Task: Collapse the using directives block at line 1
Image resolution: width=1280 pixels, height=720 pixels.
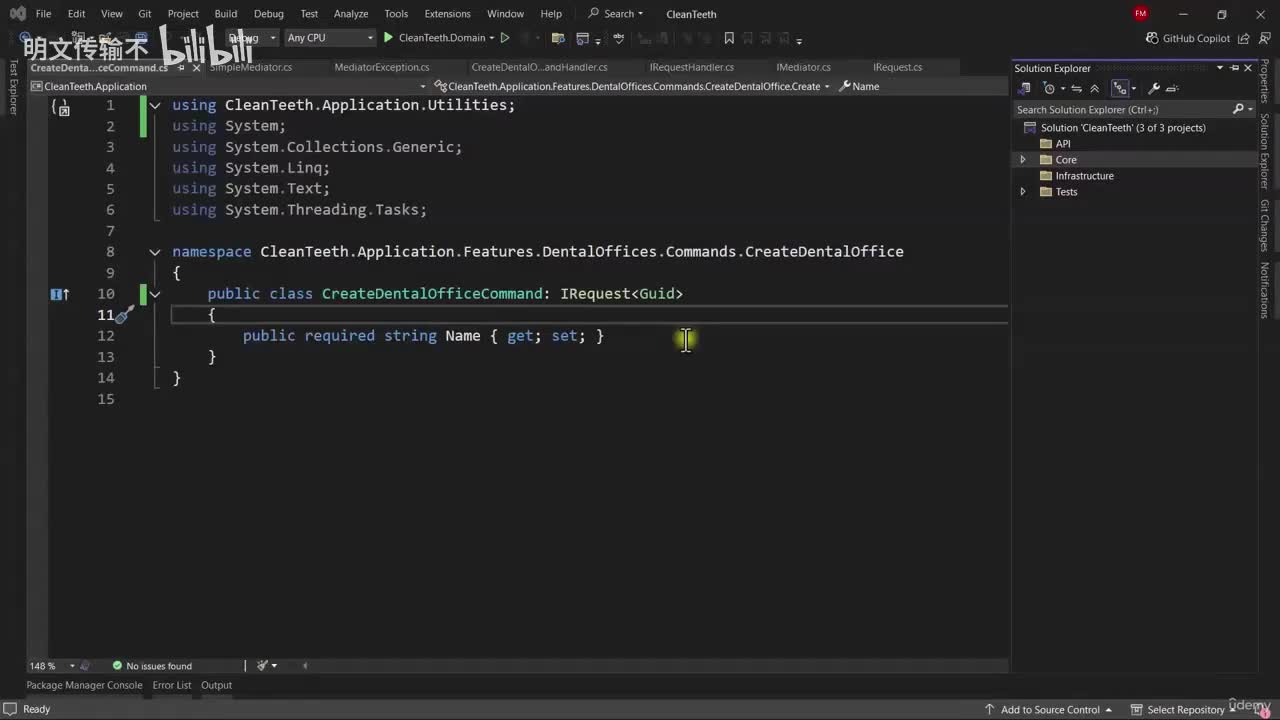Action: pyautogui.click(x=155, y=105)
